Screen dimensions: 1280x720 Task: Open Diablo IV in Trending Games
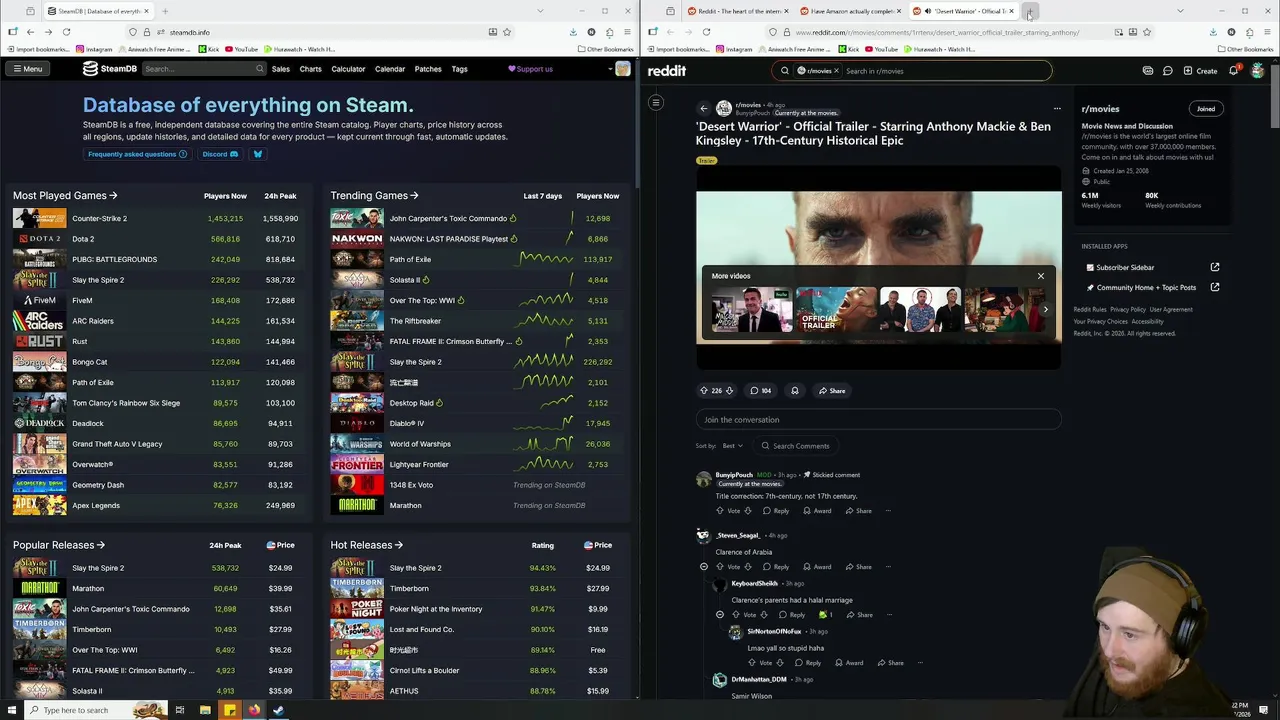(407, 423)
